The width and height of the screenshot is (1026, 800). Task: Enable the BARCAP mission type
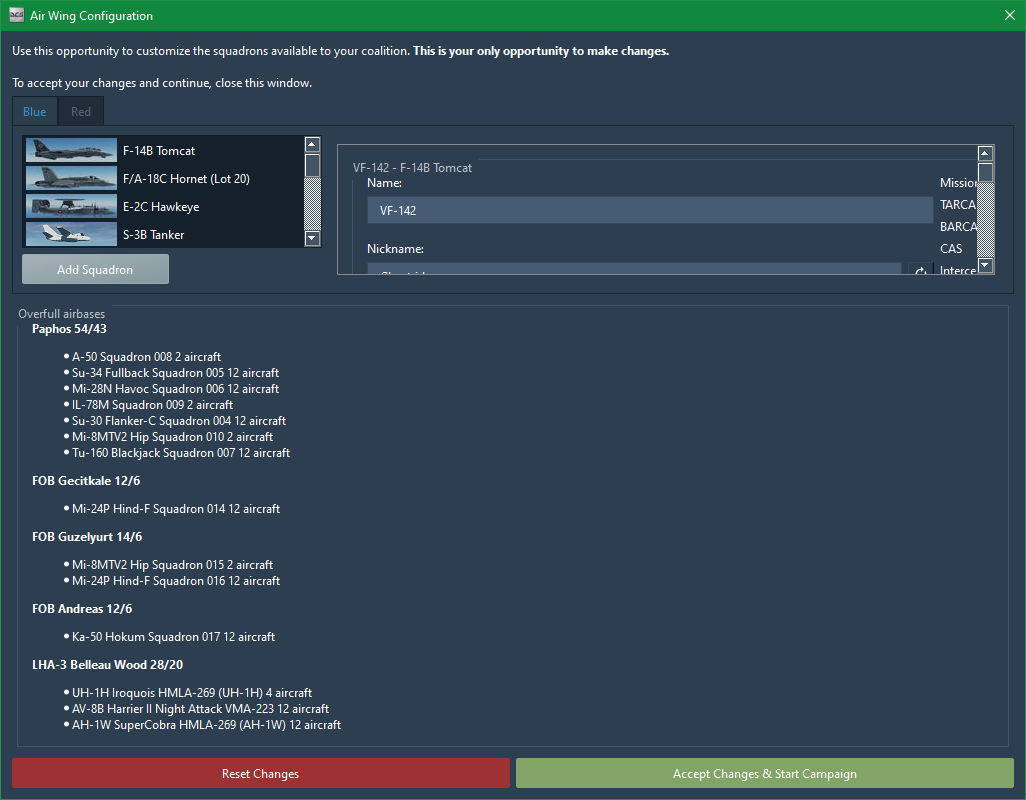959,226
